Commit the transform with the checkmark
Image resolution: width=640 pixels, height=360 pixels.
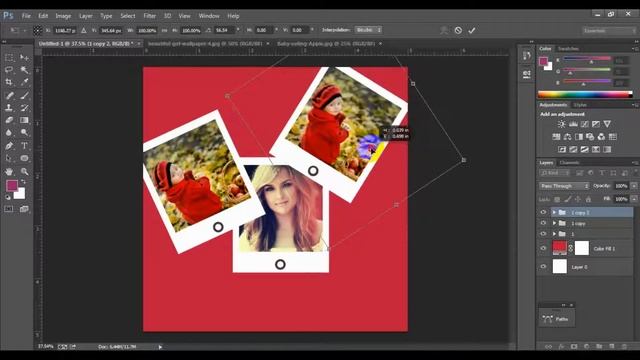tap(472, 30)
